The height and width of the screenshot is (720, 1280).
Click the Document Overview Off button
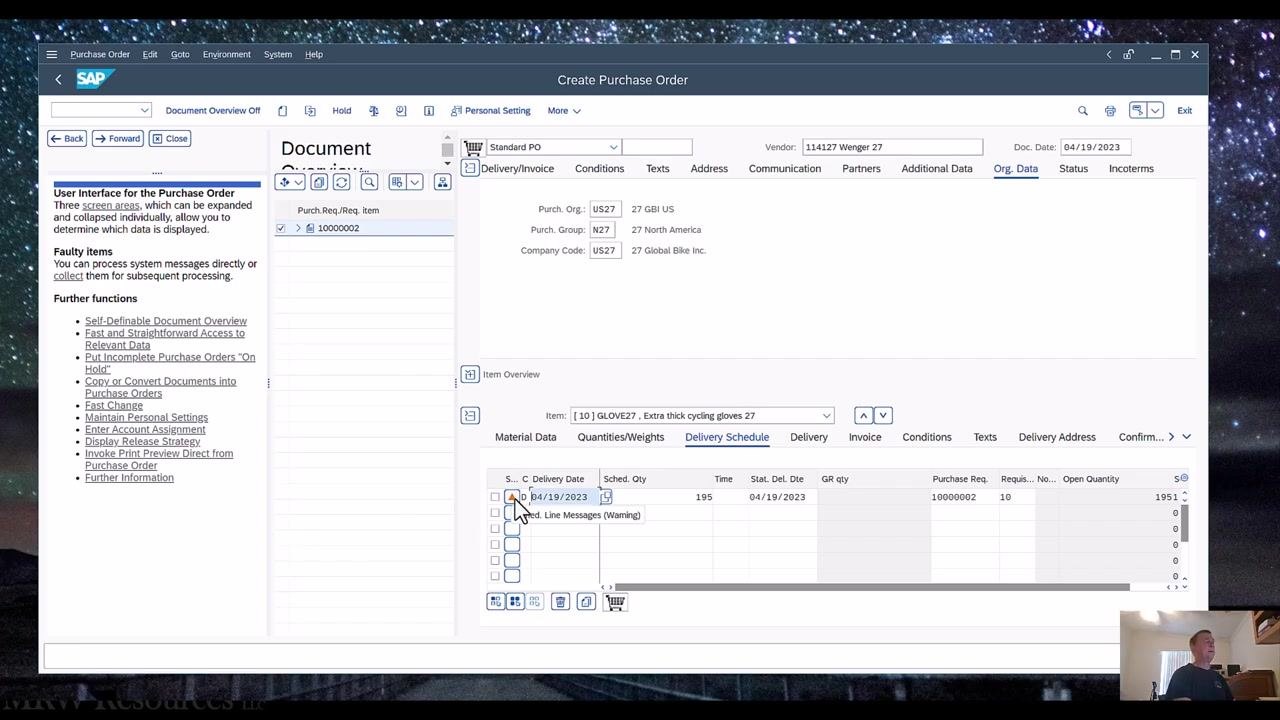(213, 111)
